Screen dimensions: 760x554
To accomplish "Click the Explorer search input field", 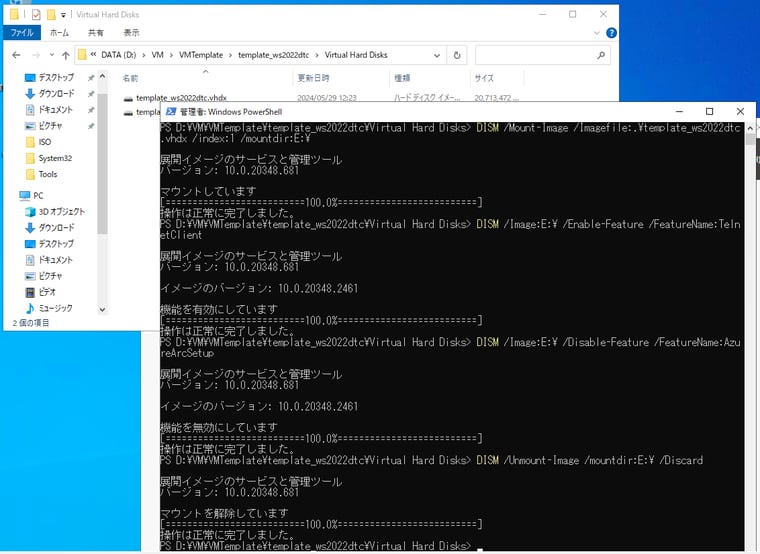I will (x=535, y=55).
